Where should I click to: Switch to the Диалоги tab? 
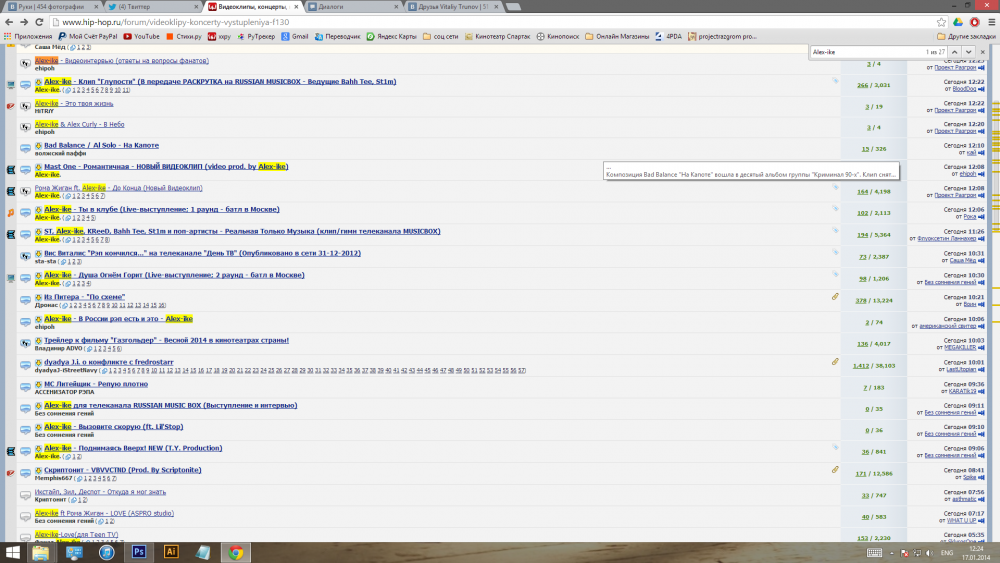(x=353, y=6)
